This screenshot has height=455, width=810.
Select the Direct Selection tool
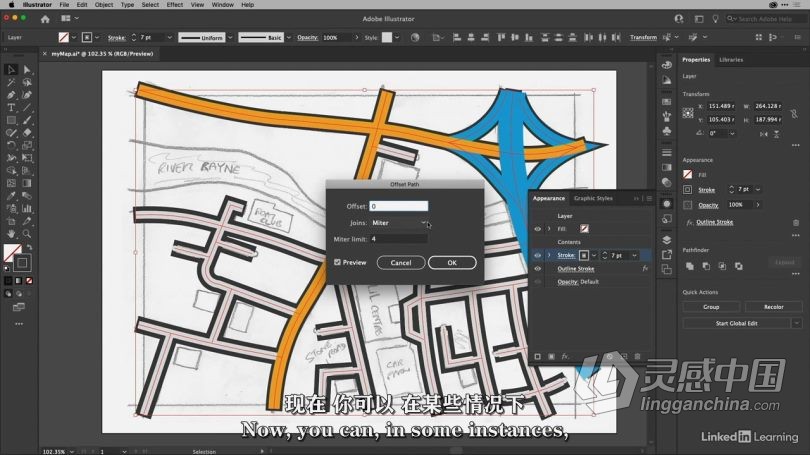27,70
